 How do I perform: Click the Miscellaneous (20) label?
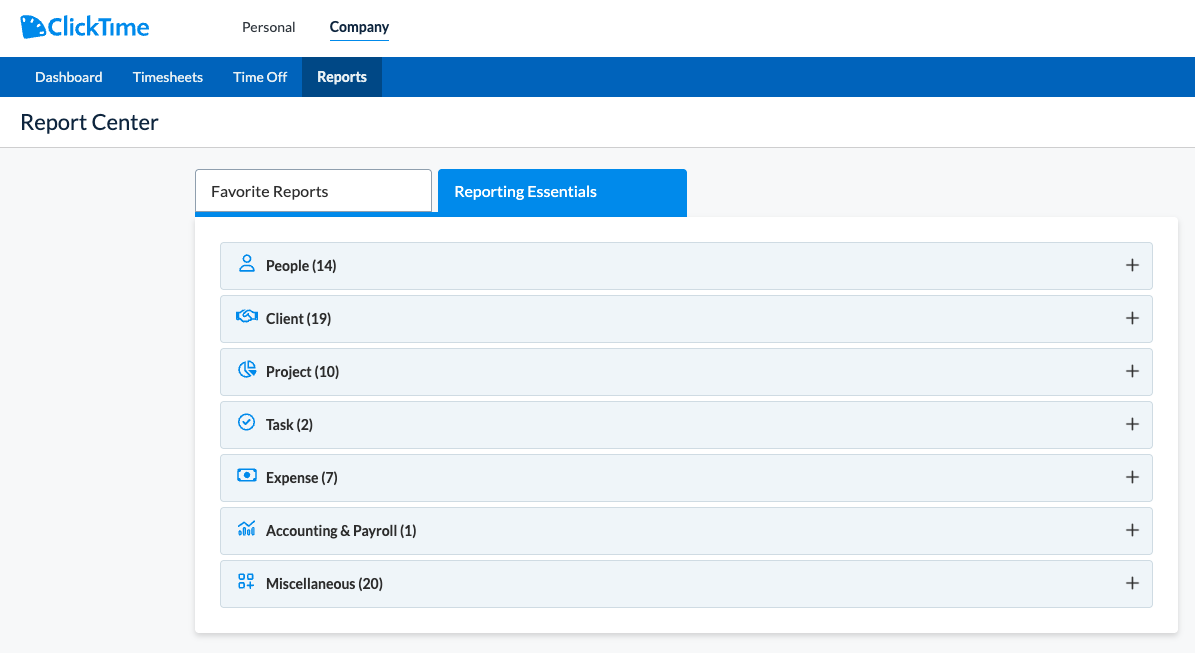coord(324,584)
